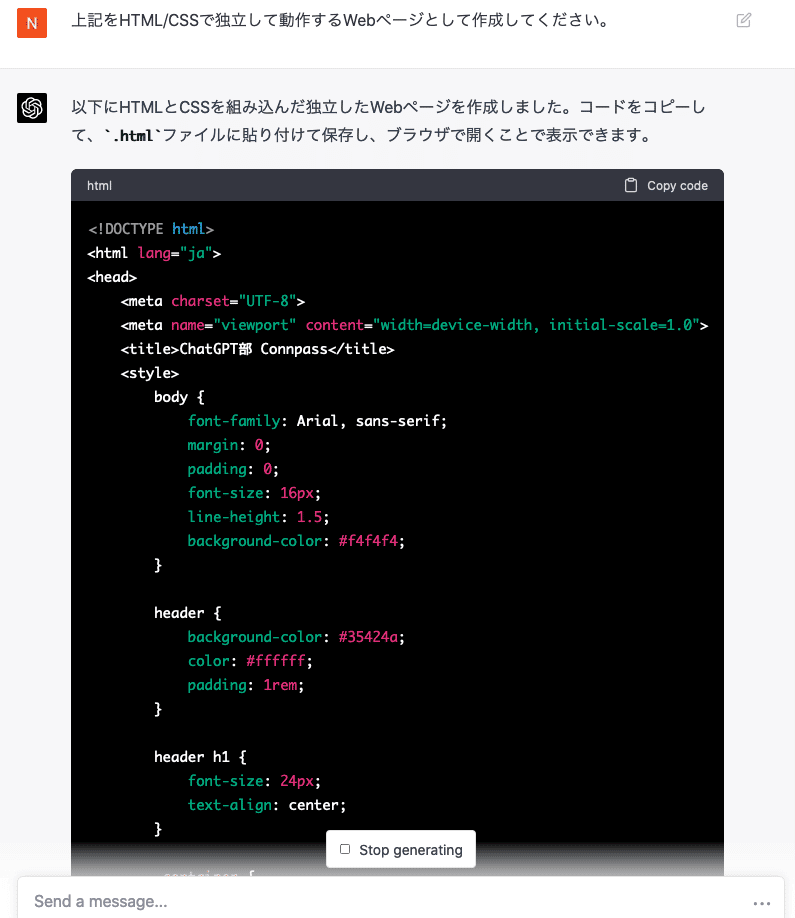Image resolution: width=795 pixels, height=918 pixels.
Task: Click the #f4f4f4 background-color line
Action: (296, 541)
